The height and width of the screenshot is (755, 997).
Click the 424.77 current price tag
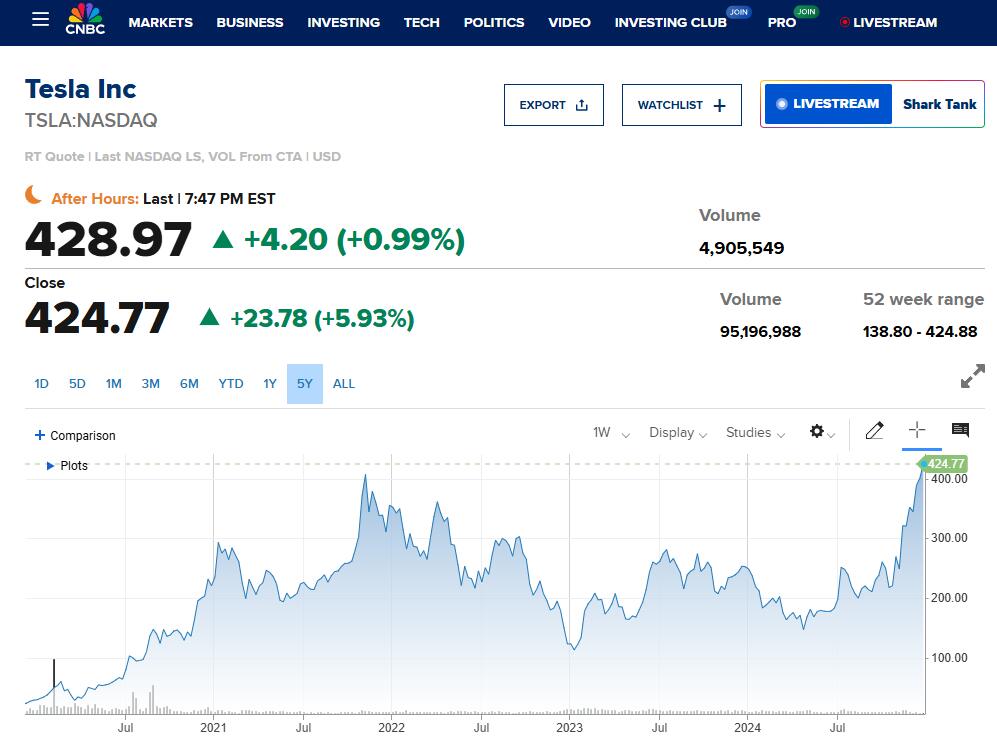(944, 464)
